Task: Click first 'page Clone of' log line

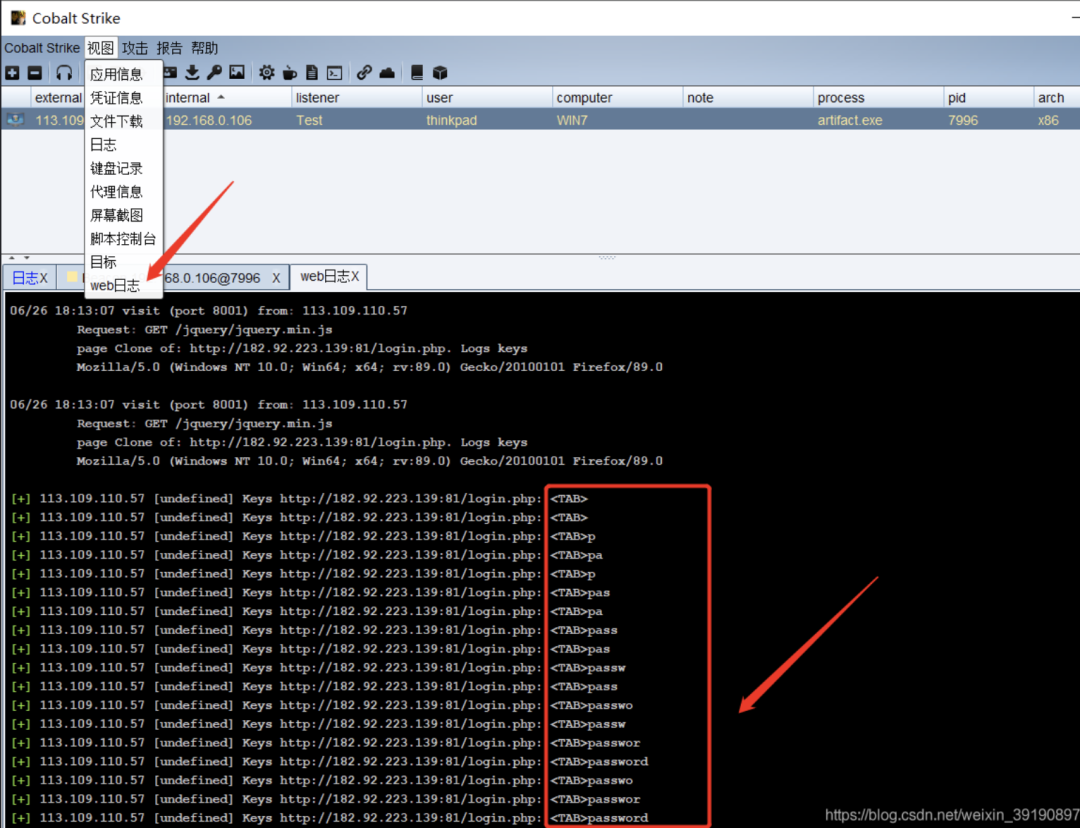Action: click(x=302, y=349)
